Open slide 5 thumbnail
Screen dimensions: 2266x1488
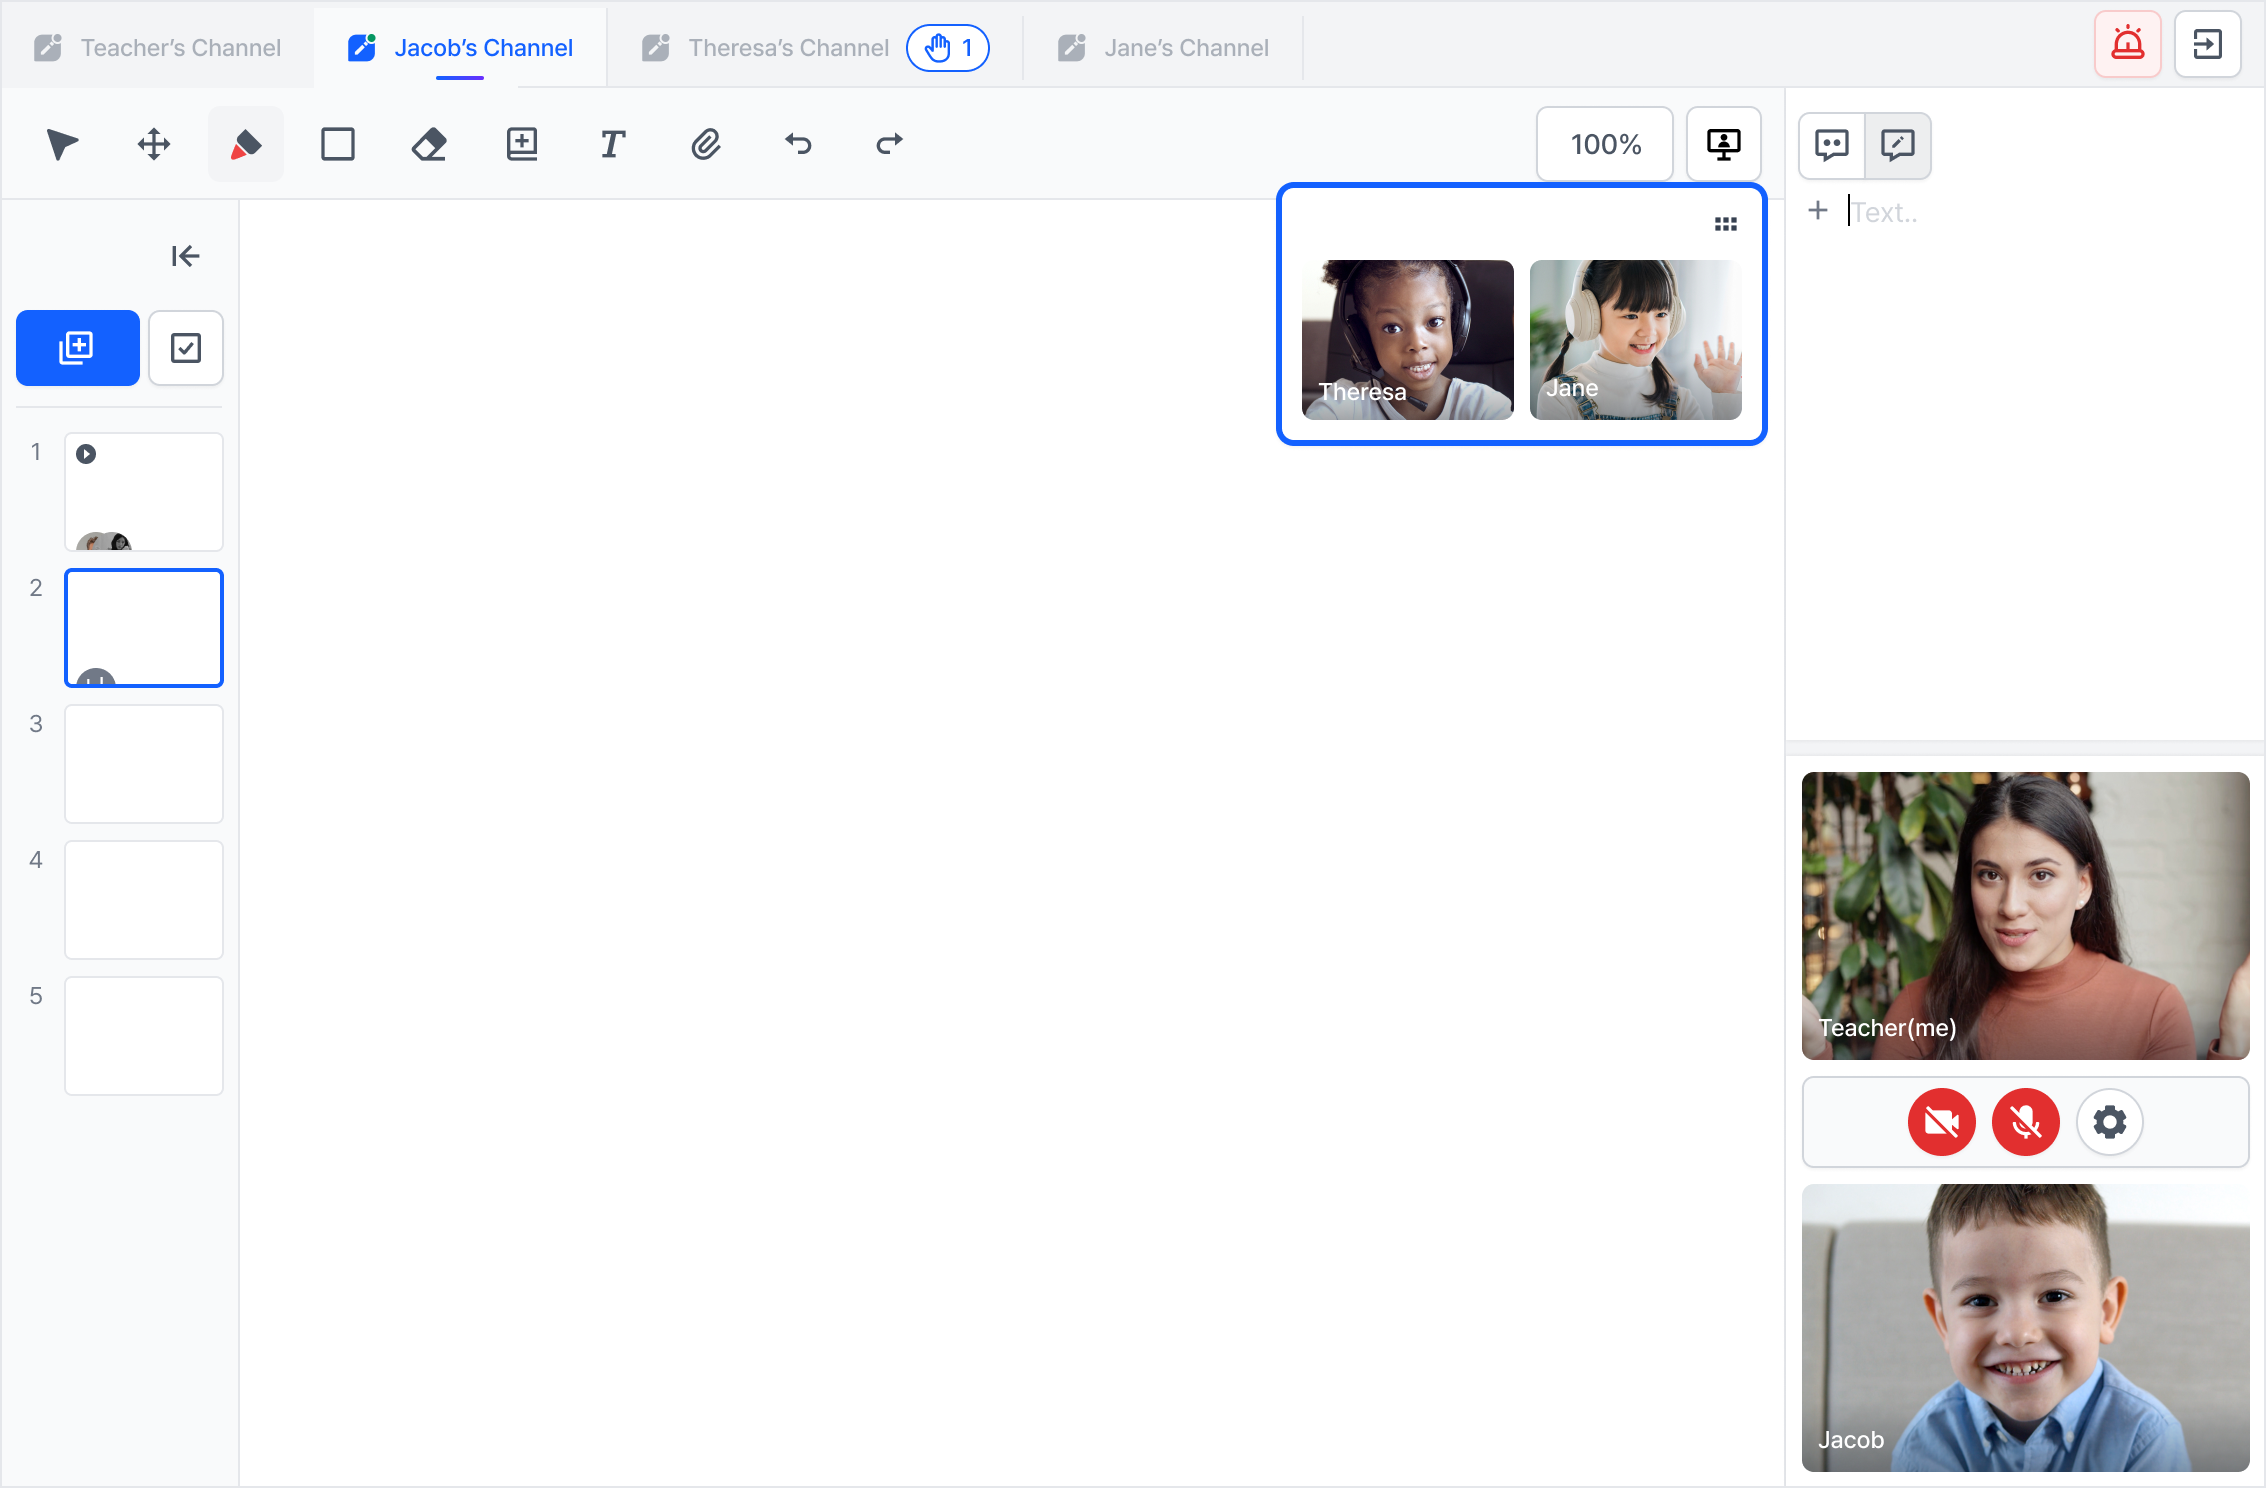[x=144, y=1036]
